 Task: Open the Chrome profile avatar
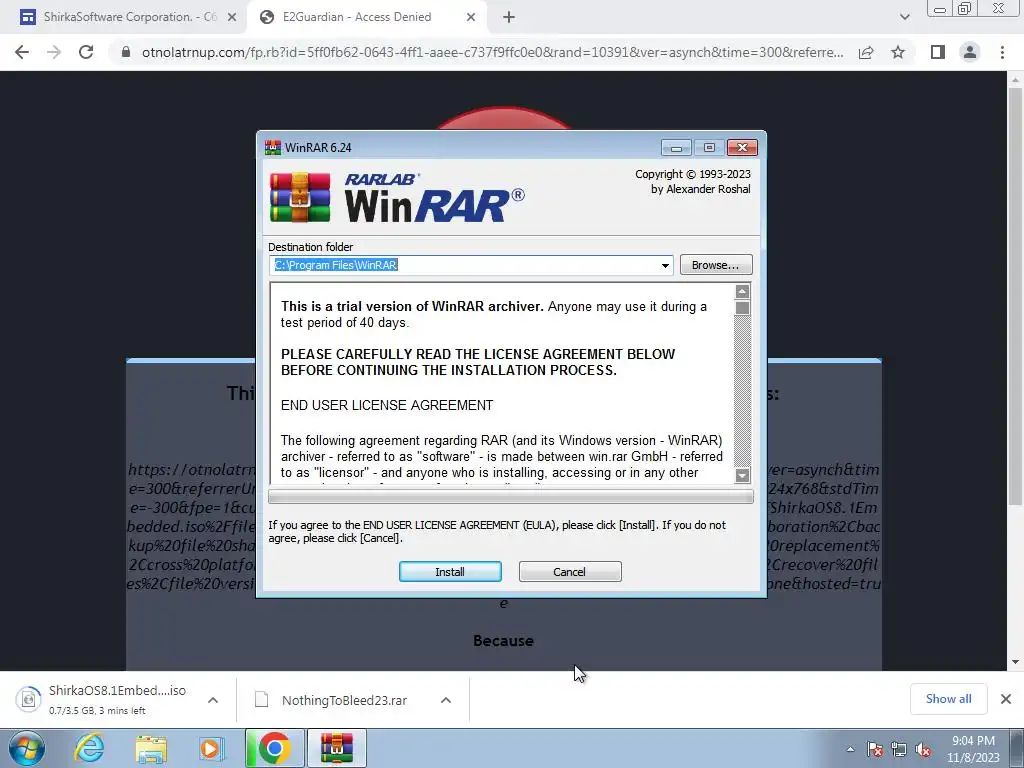tap(970, 52)
